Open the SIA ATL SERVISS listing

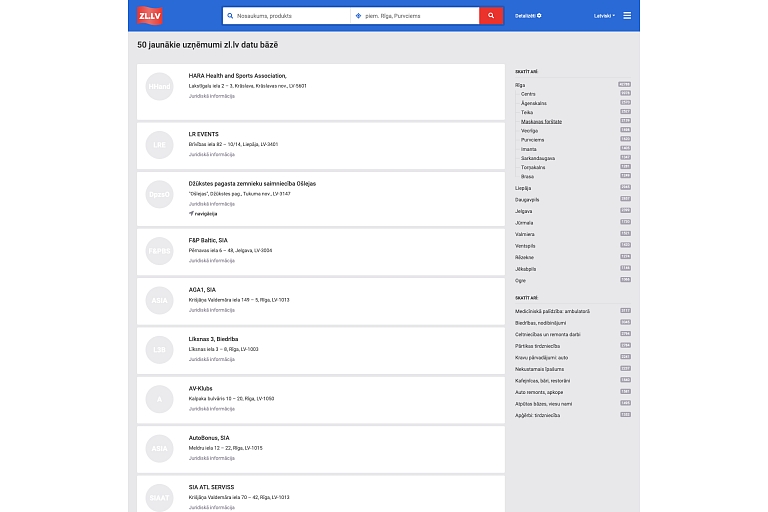(211, 488)
